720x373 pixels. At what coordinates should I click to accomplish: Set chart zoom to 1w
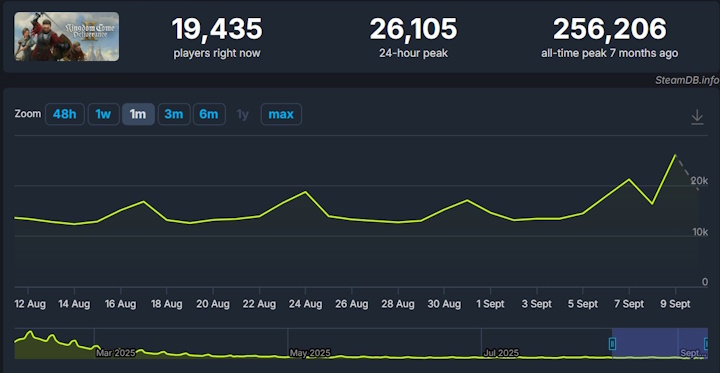coord(104,114)
